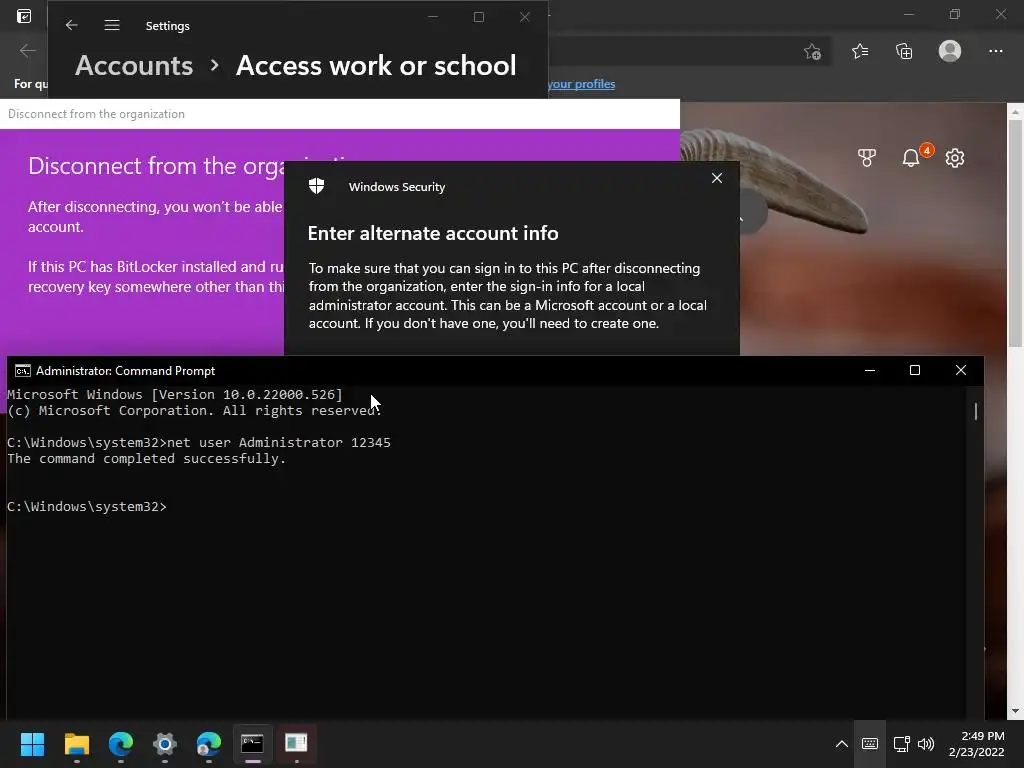Close the Administrator Command Prompt window
Viewport: 1024px width, 768px height.
click(961, 370)
